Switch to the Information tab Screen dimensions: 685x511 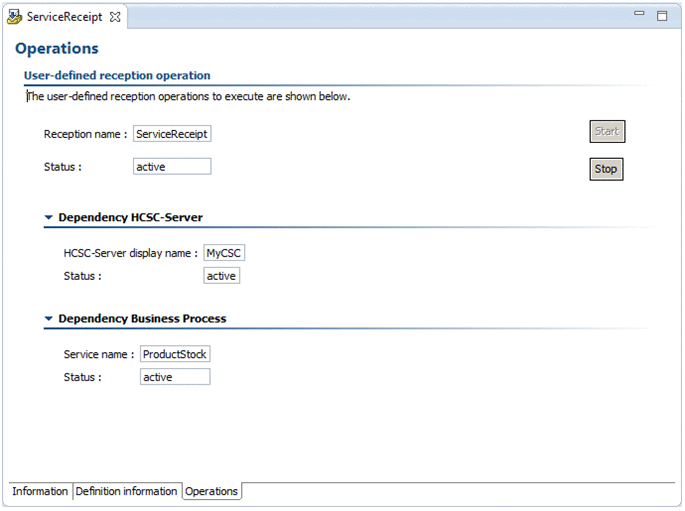pos(40,491)
